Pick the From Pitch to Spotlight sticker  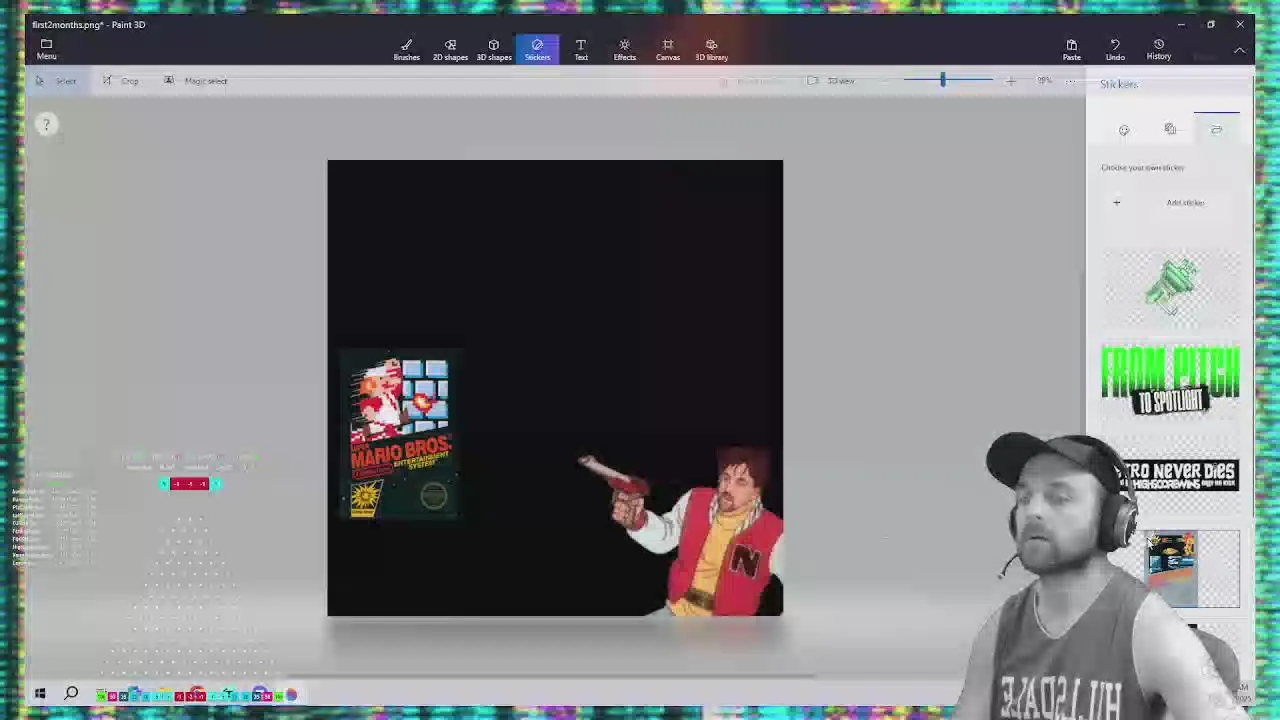1170,380
